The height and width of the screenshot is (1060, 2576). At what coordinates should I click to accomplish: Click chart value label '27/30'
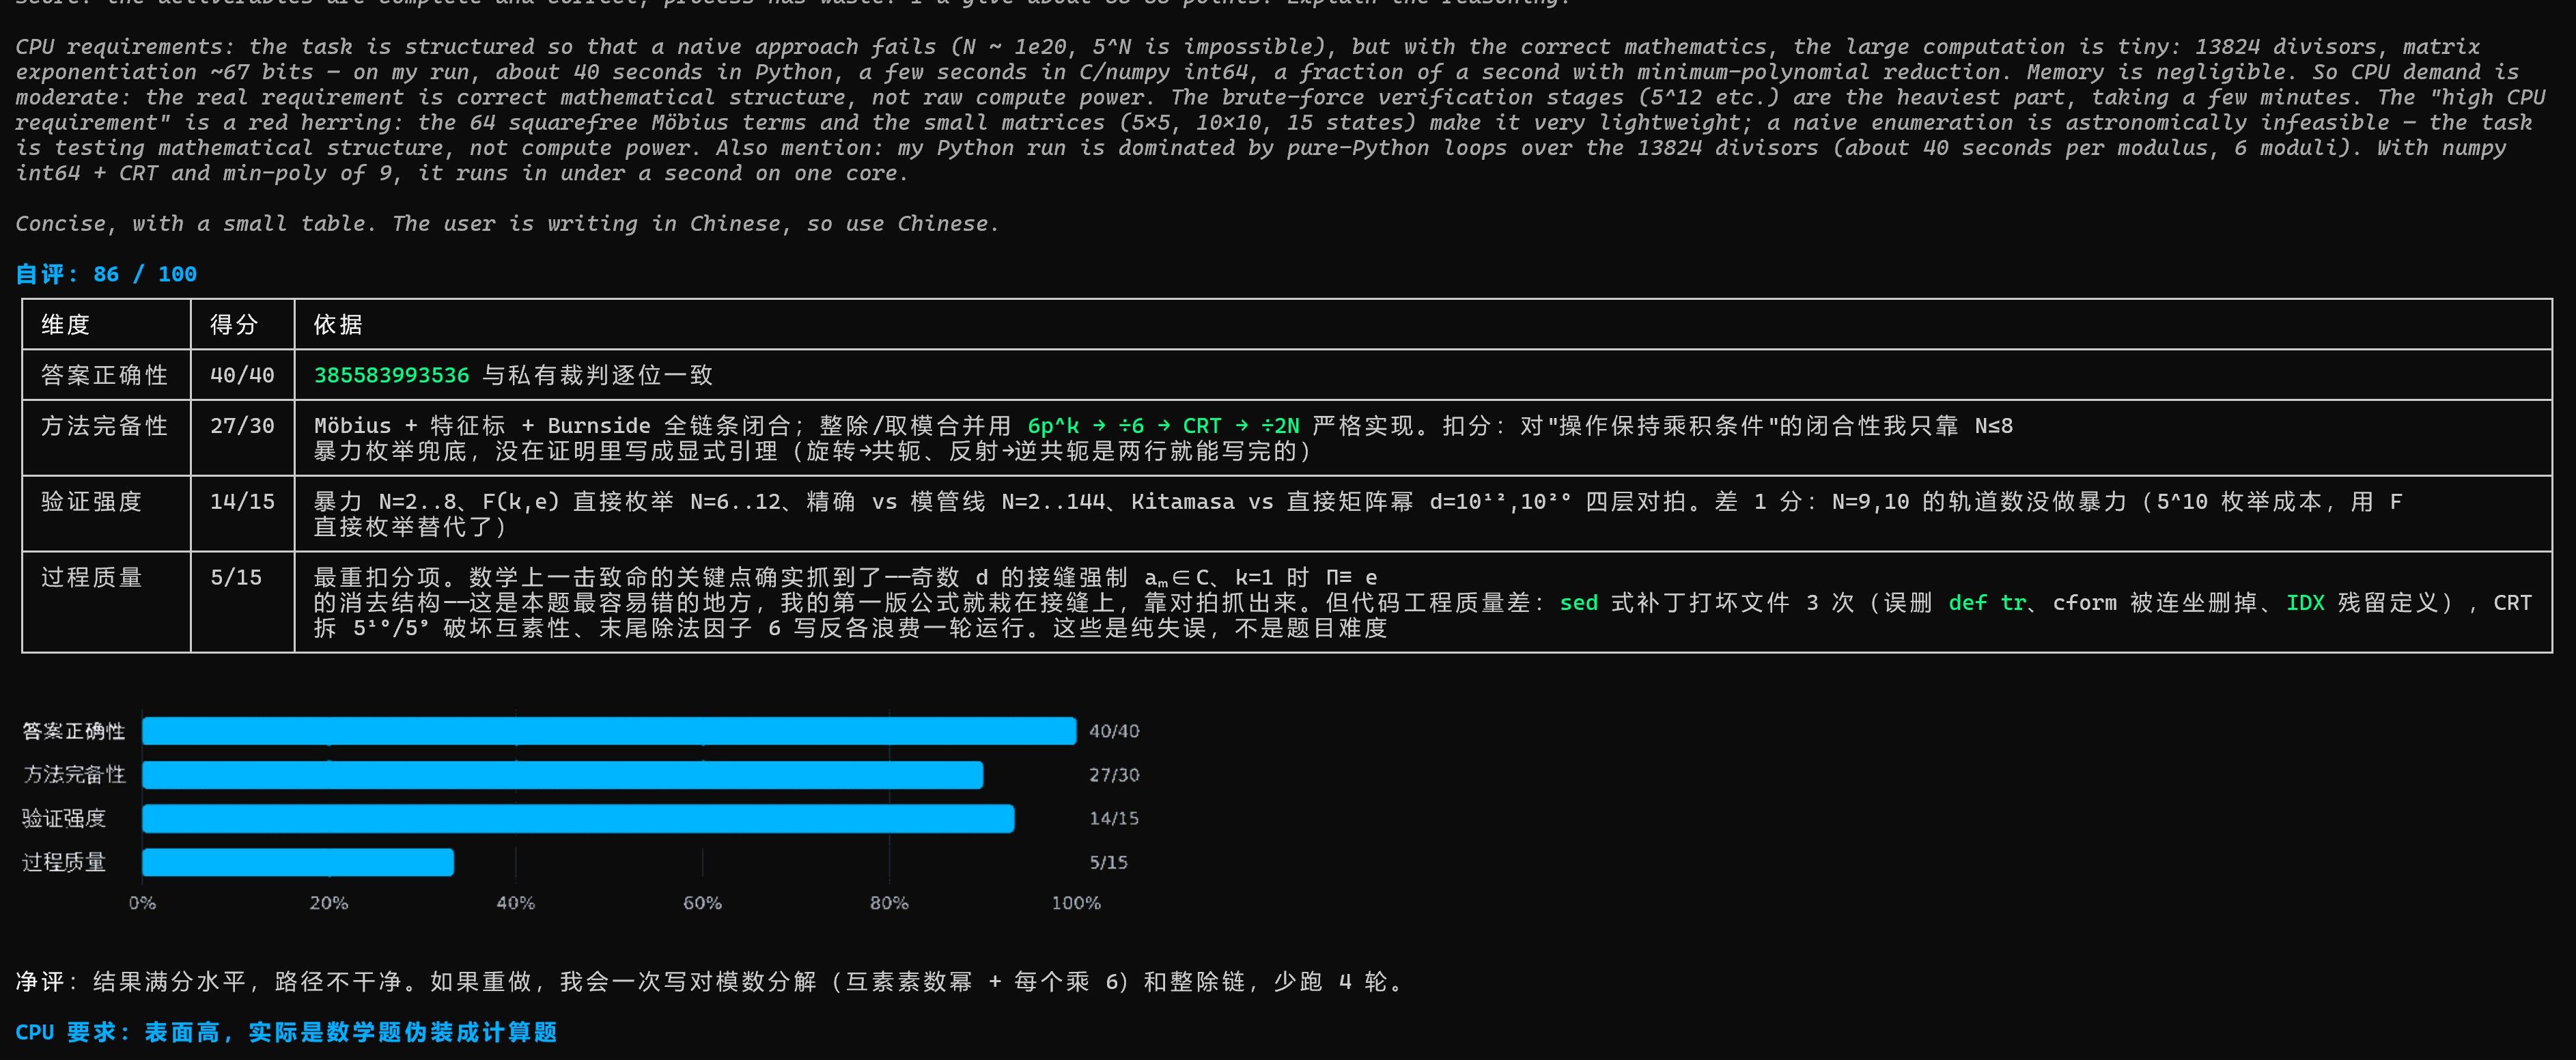tap(1114, 775)
